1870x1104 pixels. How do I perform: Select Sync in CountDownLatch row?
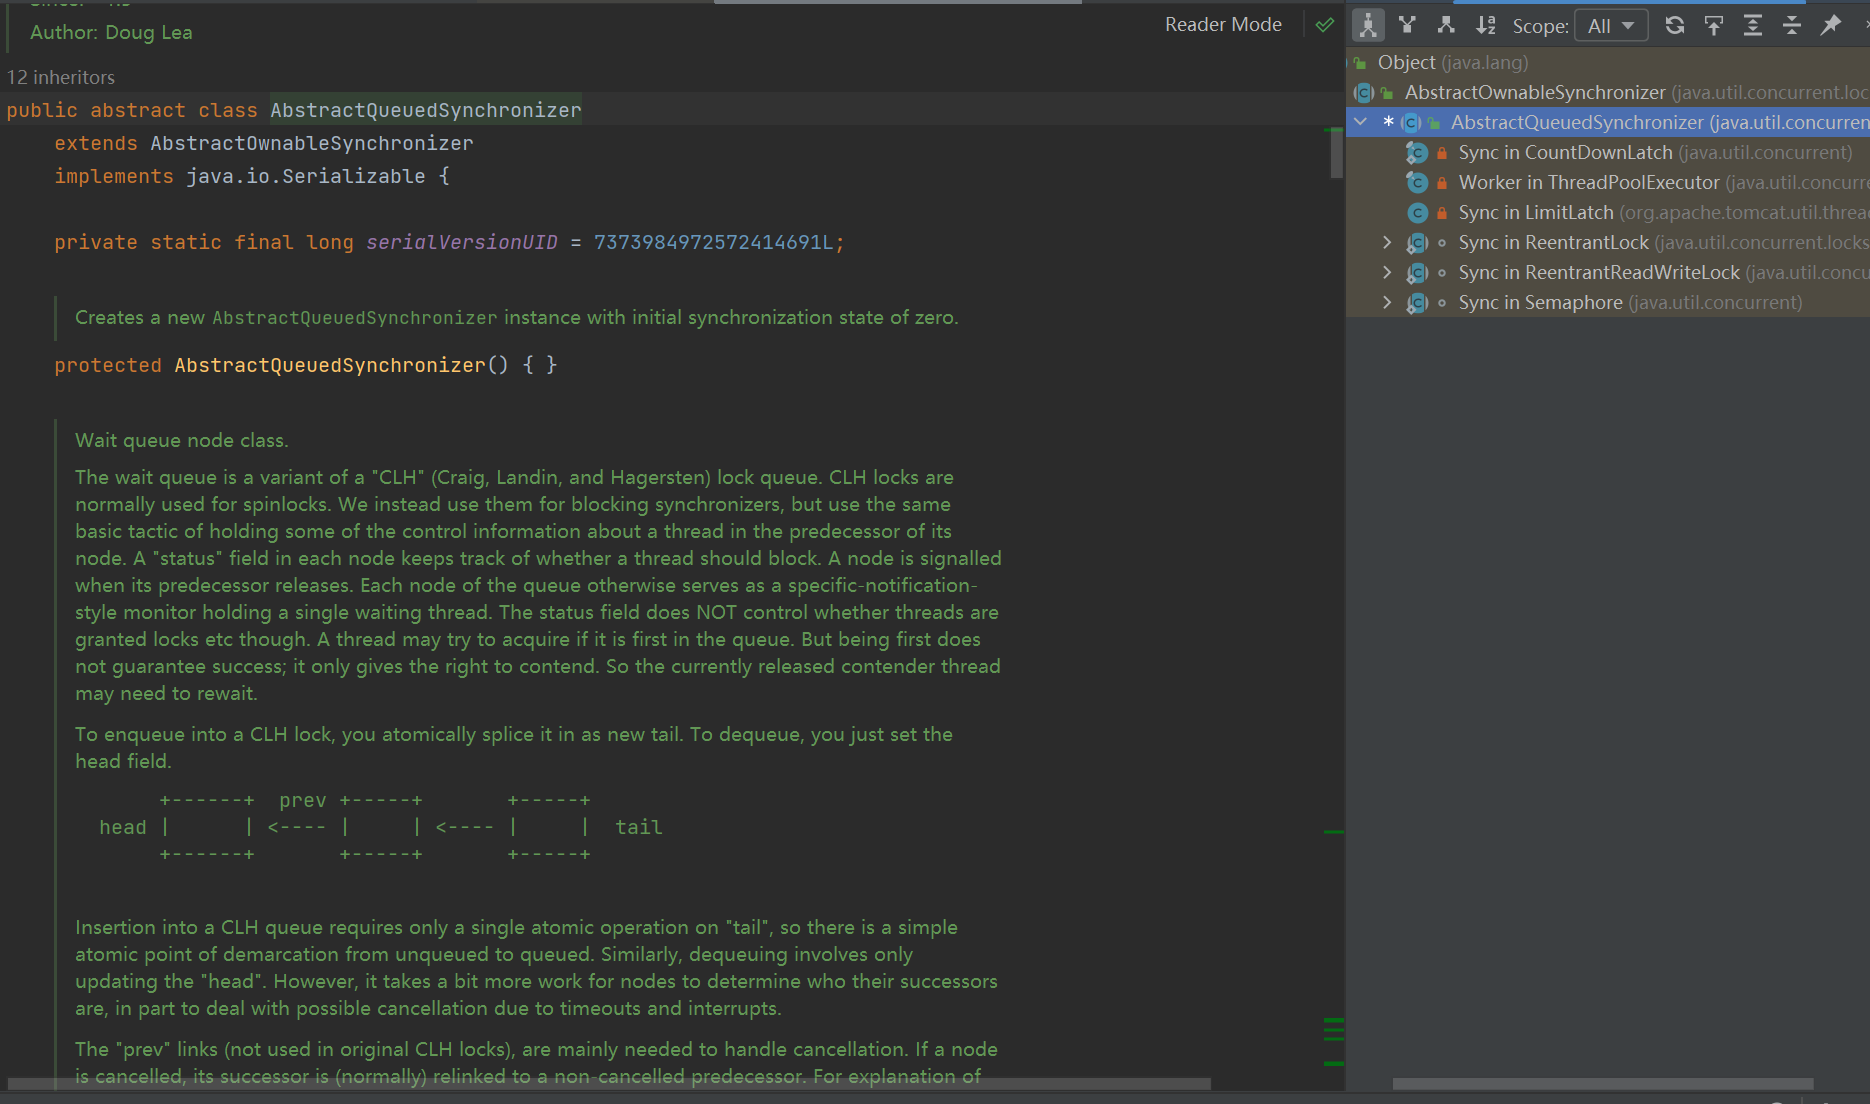1608,152
